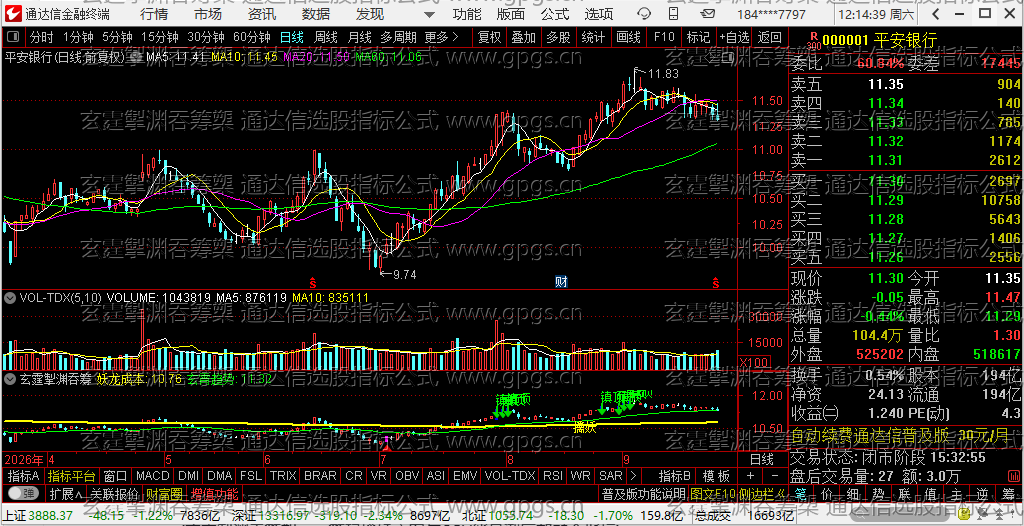Open the 行情 menu
Image resolution: width=1024 pixels, height=526 pixels.
tap(153, 14)
